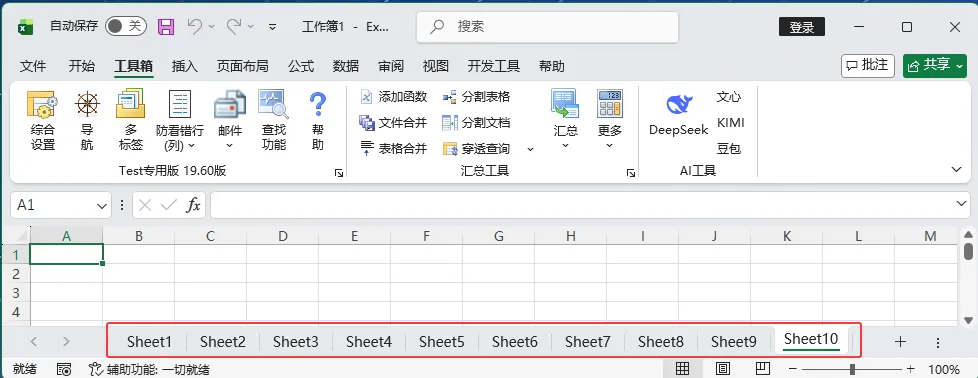Click the 文件合并 file merge icon
978x378 pixels.
[366, 122]
